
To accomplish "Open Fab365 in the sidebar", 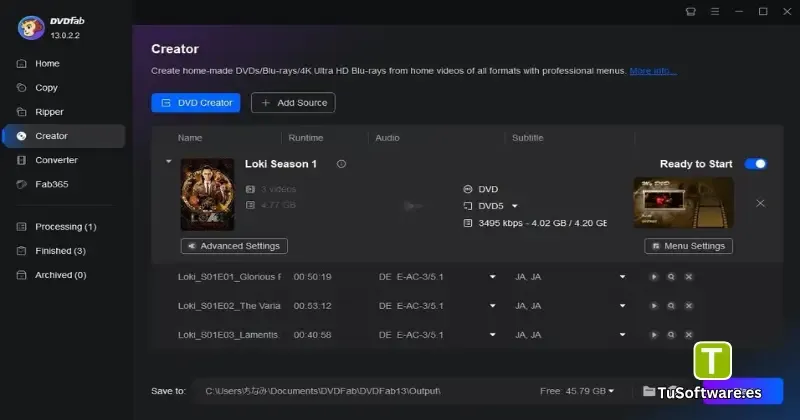I will pyautogui.click(x=52, y=184).
